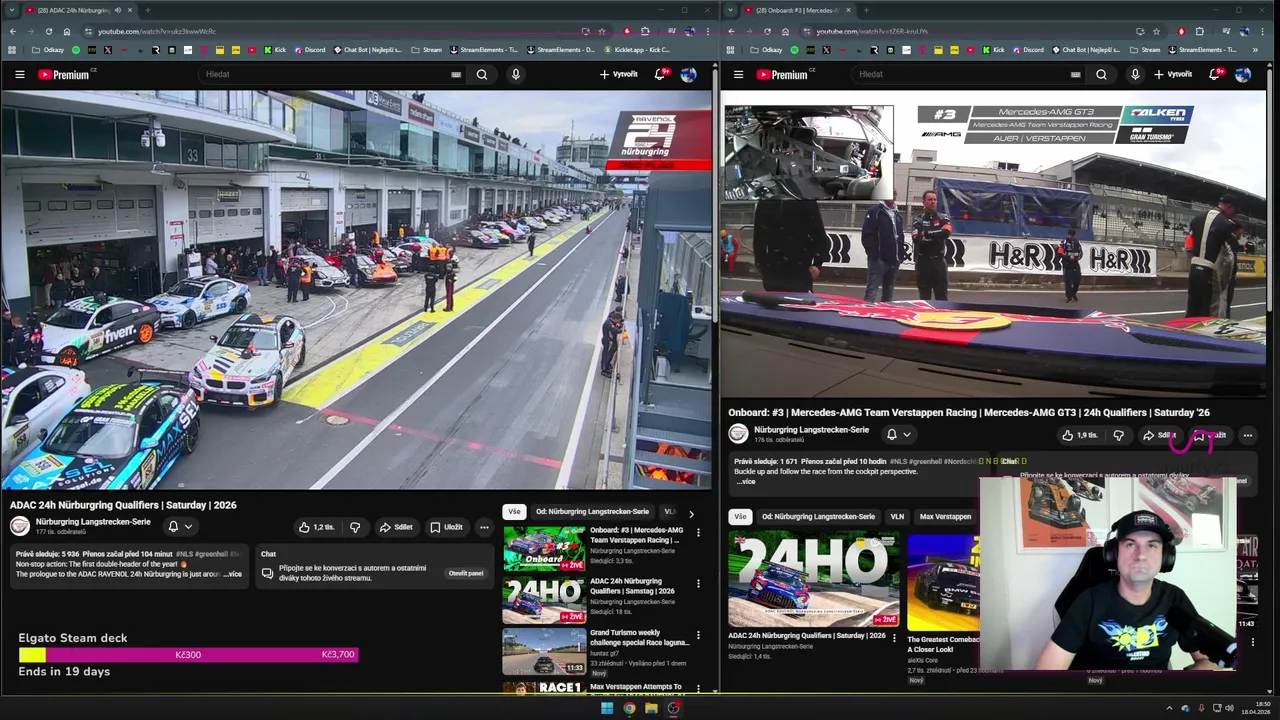Image resolution: width=1280 pixels, height=720 pixels.
Task: Click the left window search field Hledat
Action: pos(323,74)
